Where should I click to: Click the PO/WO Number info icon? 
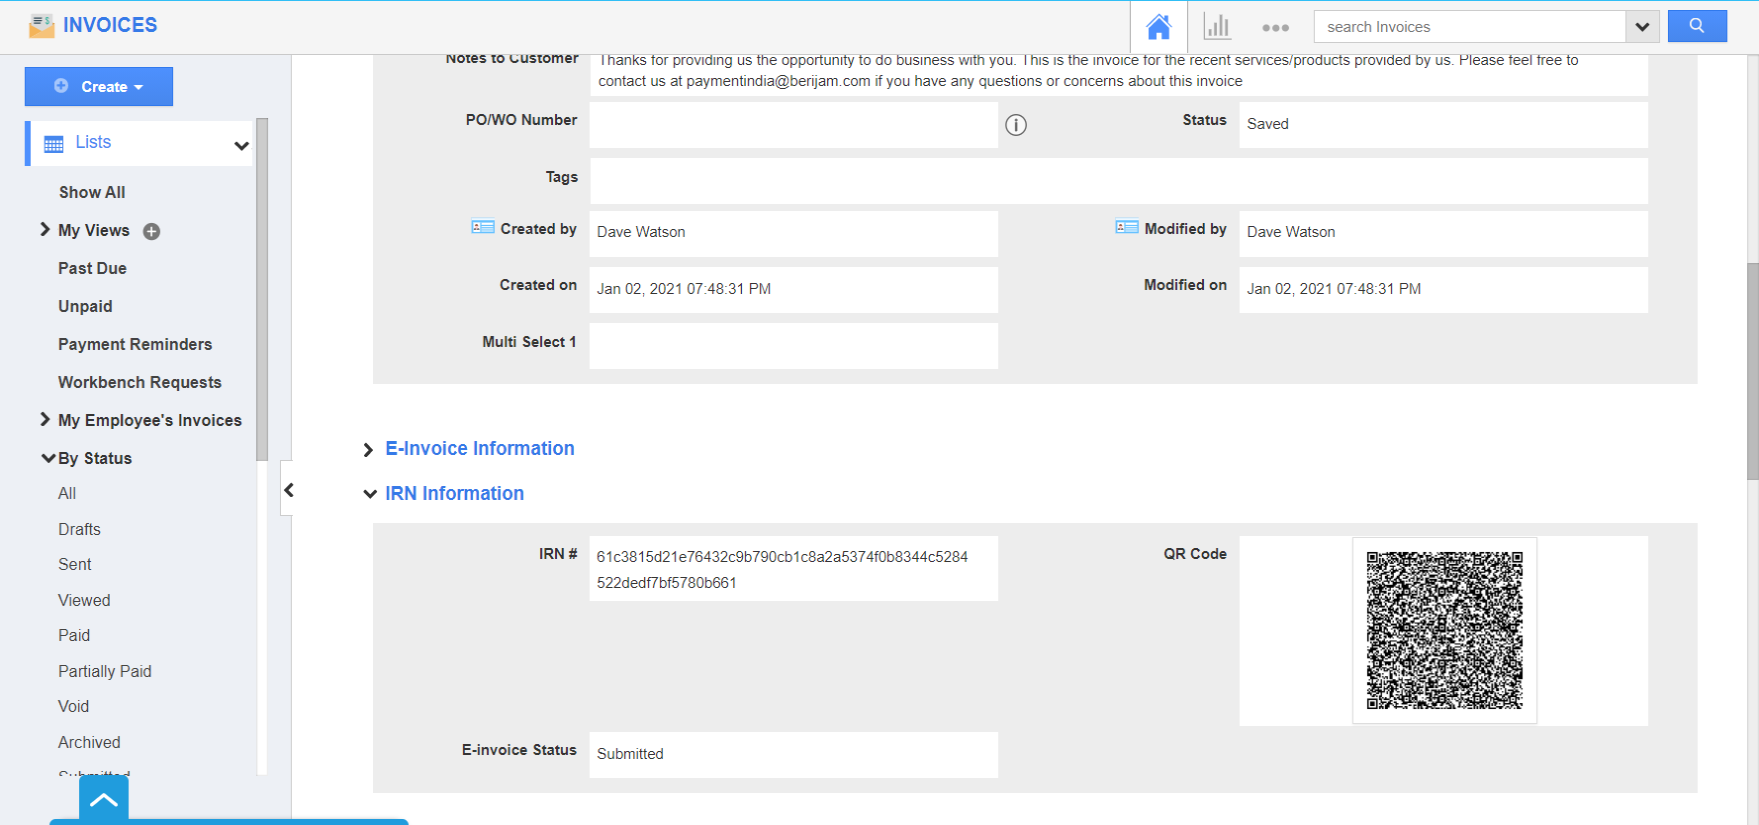pos(1016,125)
